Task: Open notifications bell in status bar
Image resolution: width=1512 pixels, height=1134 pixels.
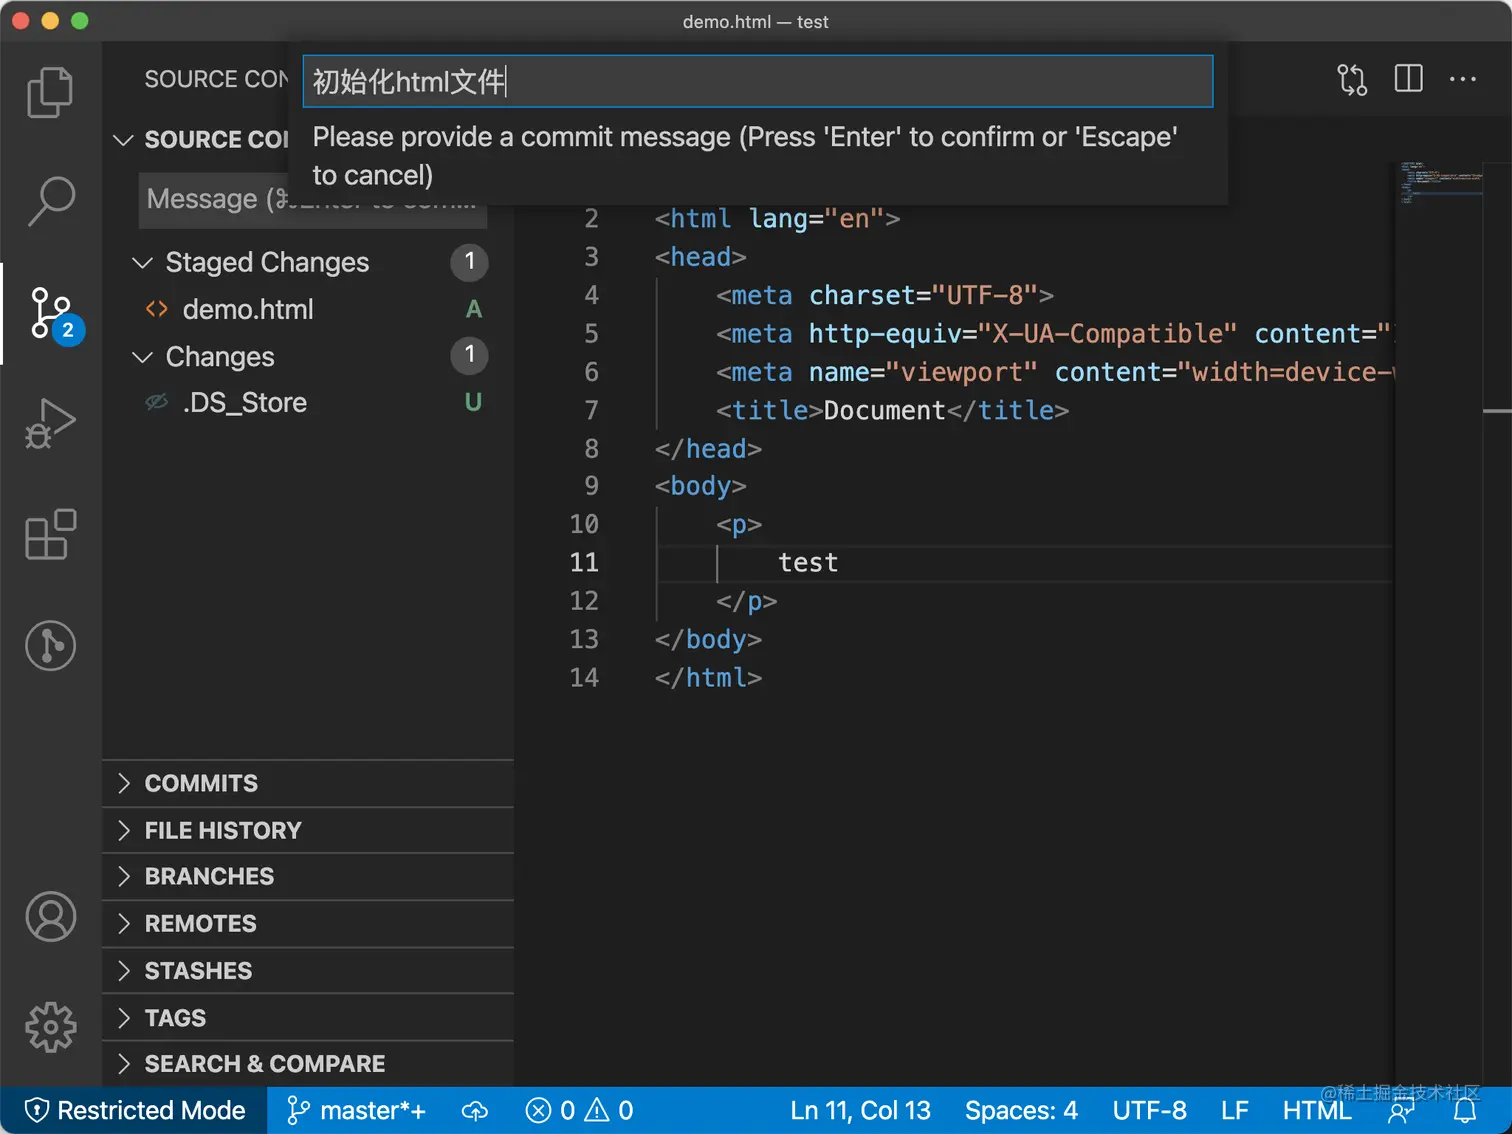Action: pos(1465,1110)
